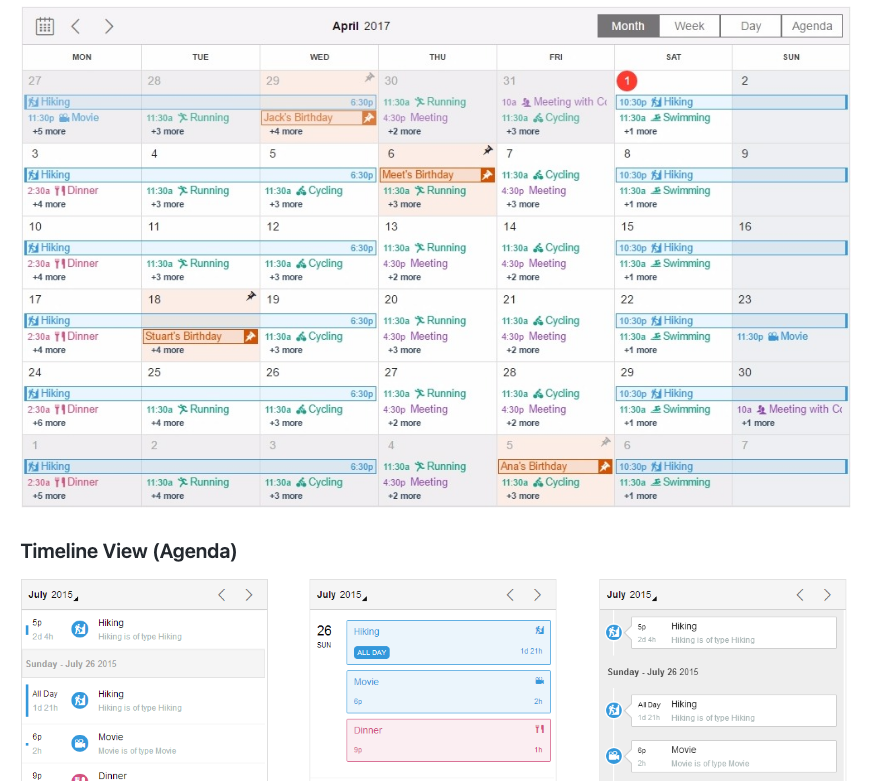Click pin marker on March 29 cell

pyautogui.click(x=369, y=77)
